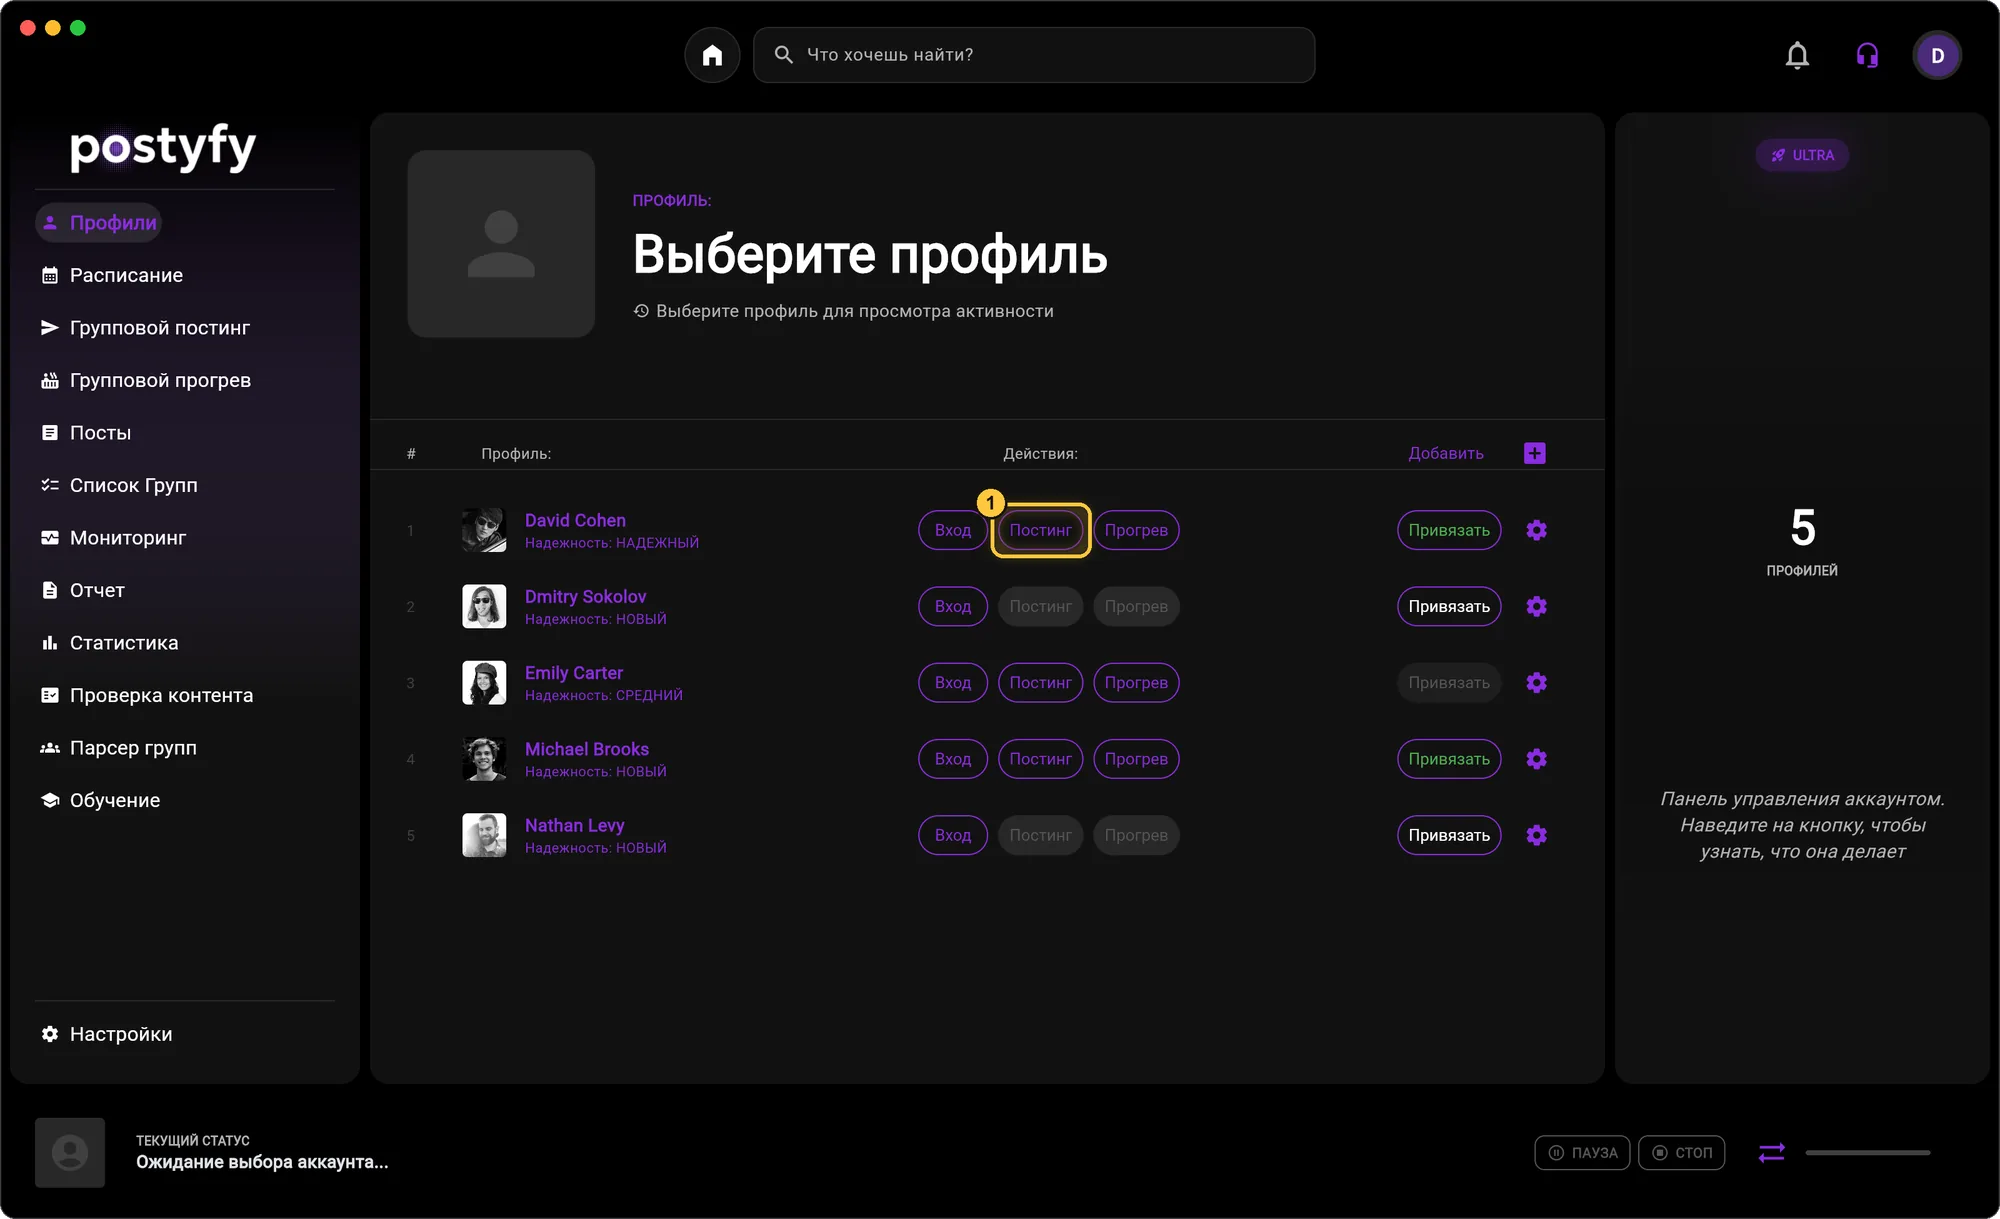
Task: Open the Nathan Levy profile name
Action: 574,825
